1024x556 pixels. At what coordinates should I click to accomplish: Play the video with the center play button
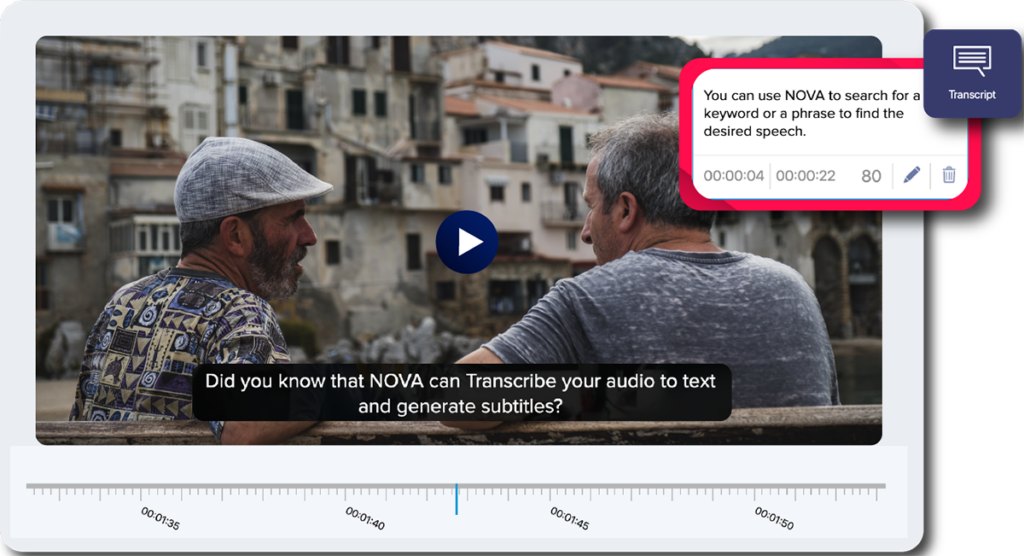pyautogui.click(x=467, y=242)
